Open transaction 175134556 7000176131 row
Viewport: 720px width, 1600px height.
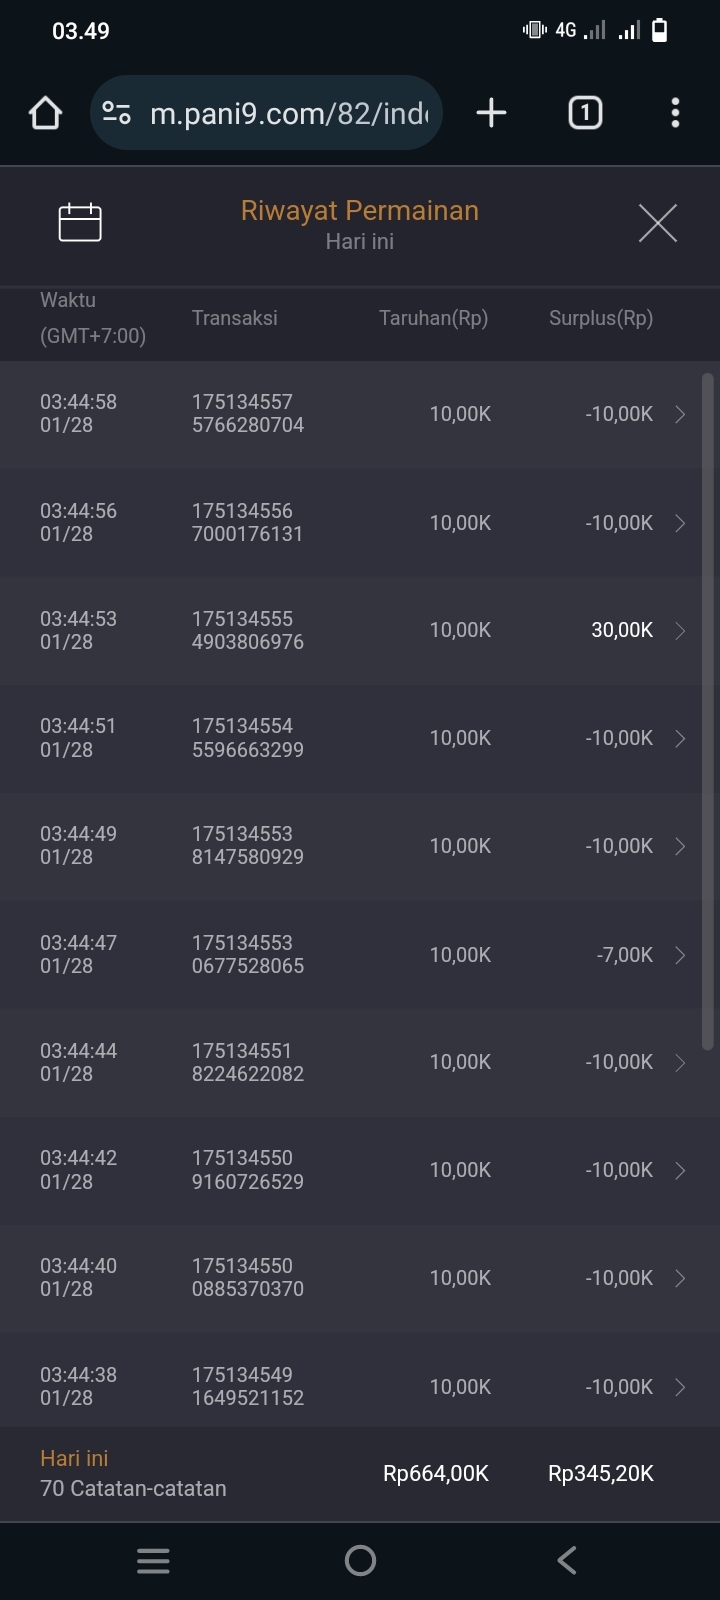pos(248,522)
